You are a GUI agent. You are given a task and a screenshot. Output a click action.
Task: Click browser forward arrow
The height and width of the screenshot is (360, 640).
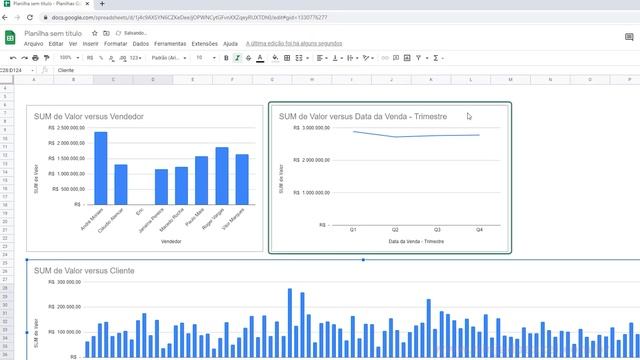point(17,18)
